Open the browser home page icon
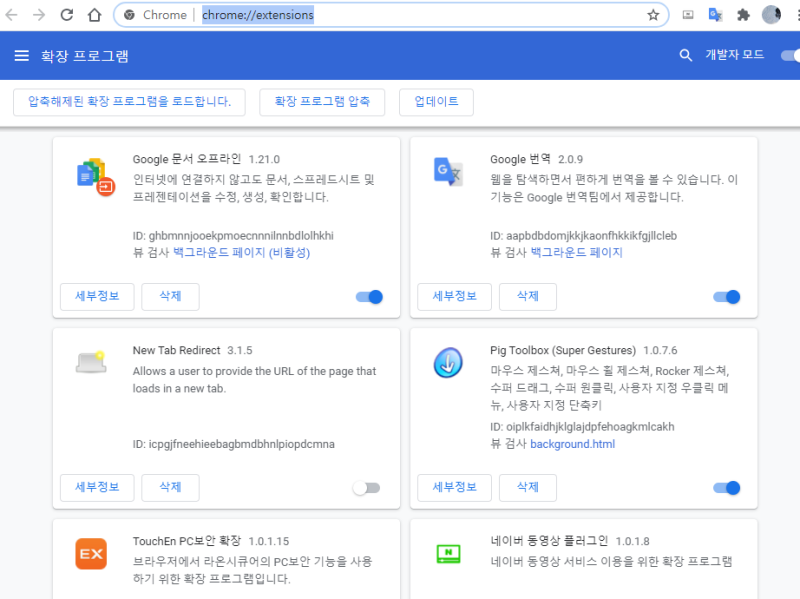Image resolution: width=800 pixels, height=599 pixels. (x=94, y=15)
